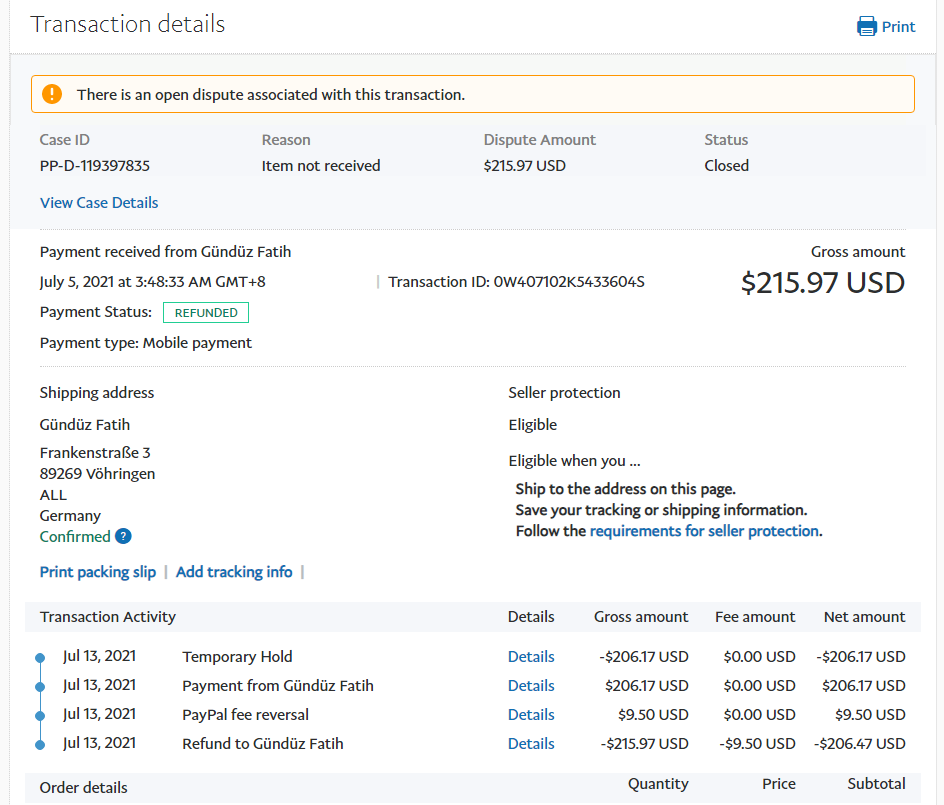Click the printer icon
Image resolution: width=944 pixels, height=805 pixels.
coord(867,27)
